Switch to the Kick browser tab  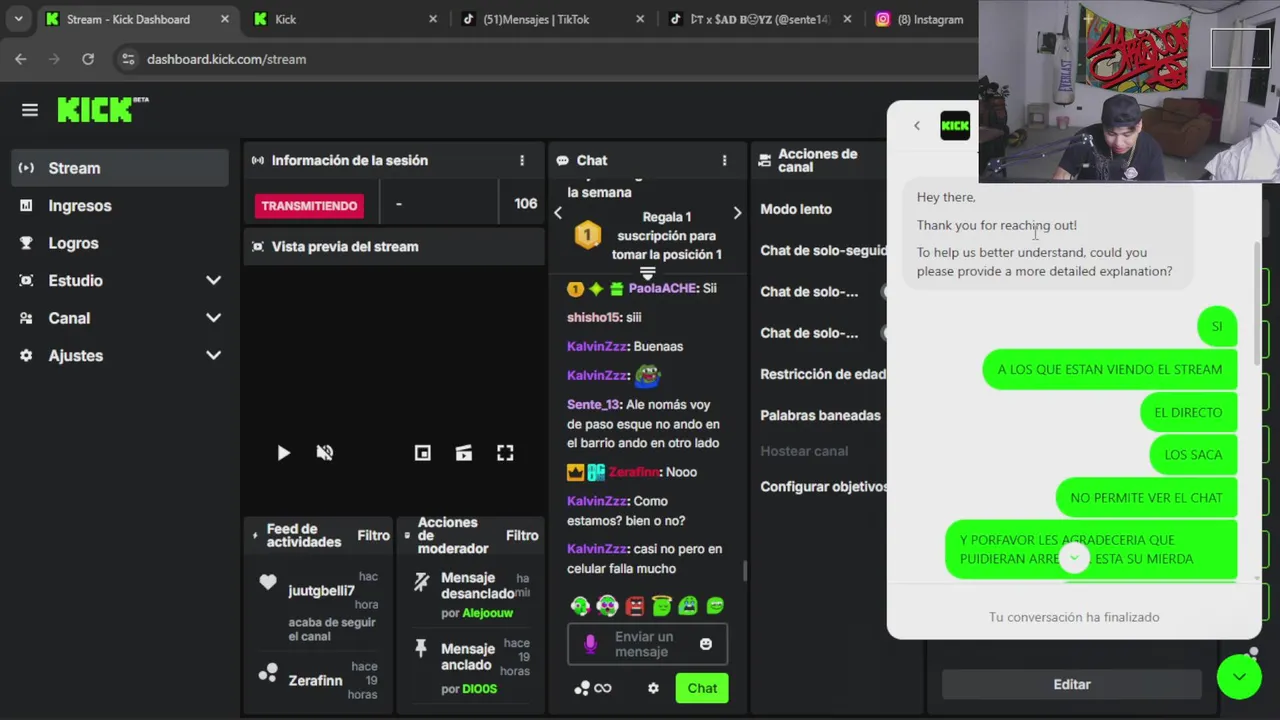tap(345, 19)
